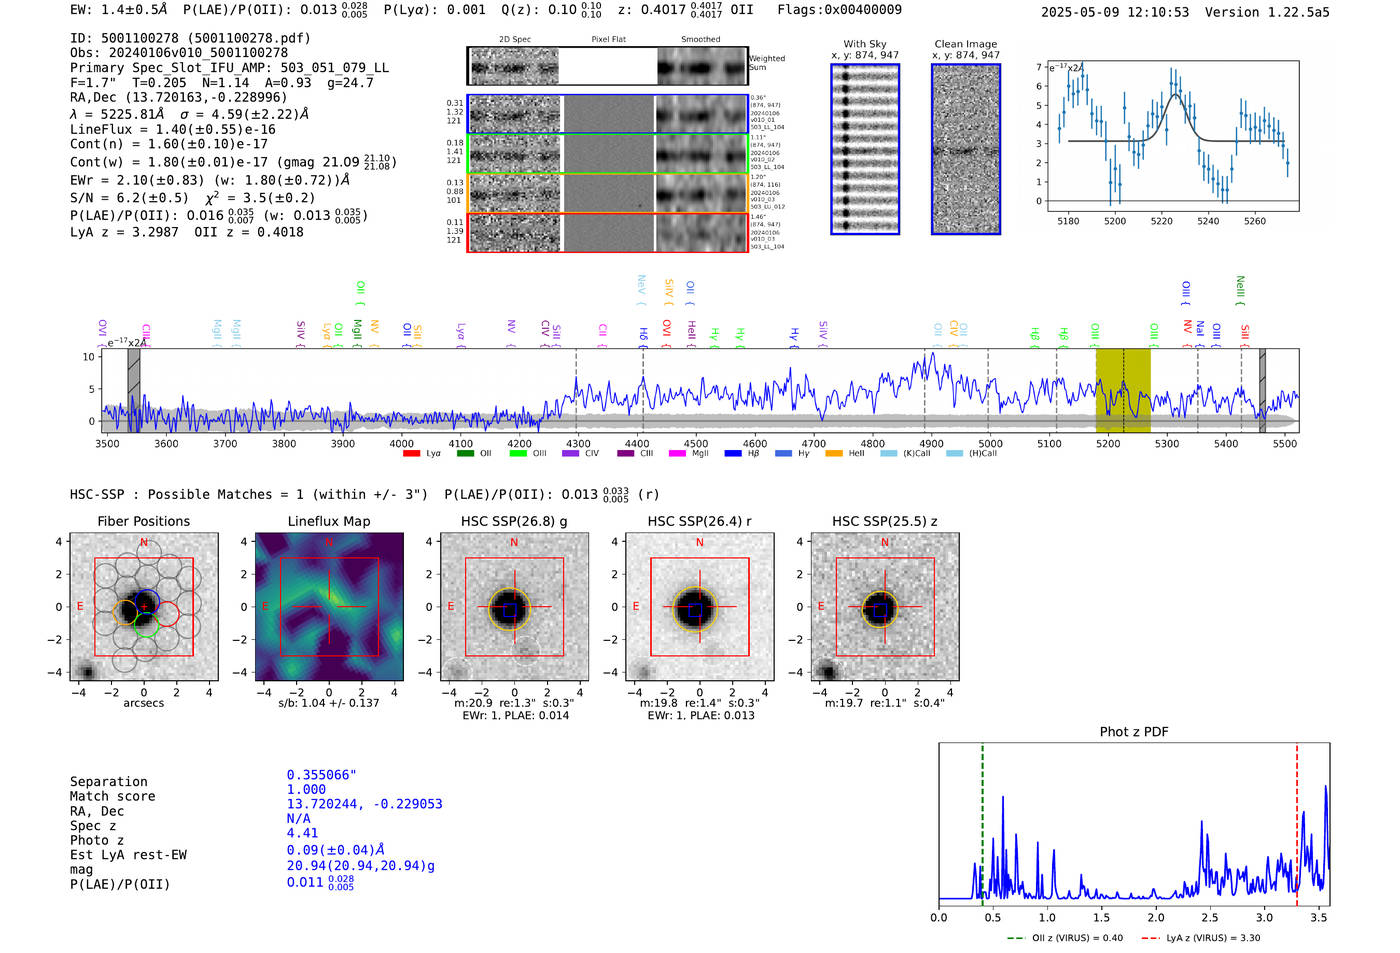The height and width of the screenshot is (953, 1400).
Task: Click the blue RA, Dec match coordinates
Action: click(364, 804)
